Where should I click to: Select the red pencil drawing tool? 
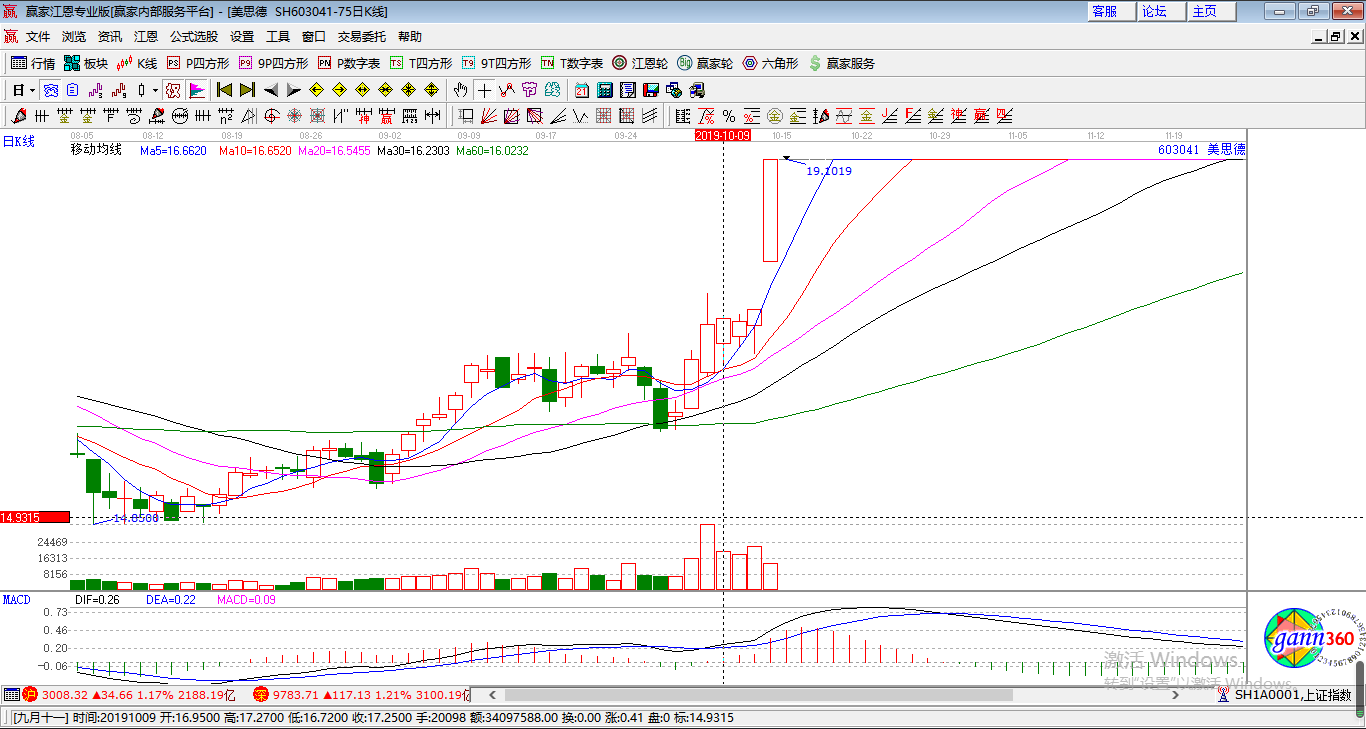click(x=18, y=116)
